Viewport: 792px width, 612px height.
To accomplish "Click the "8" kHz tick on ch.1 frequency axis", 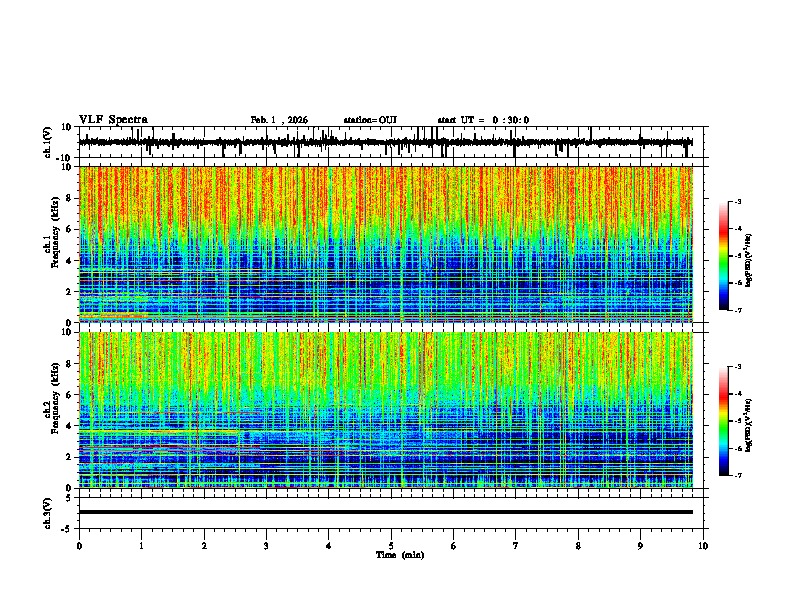I will [69, 198].
